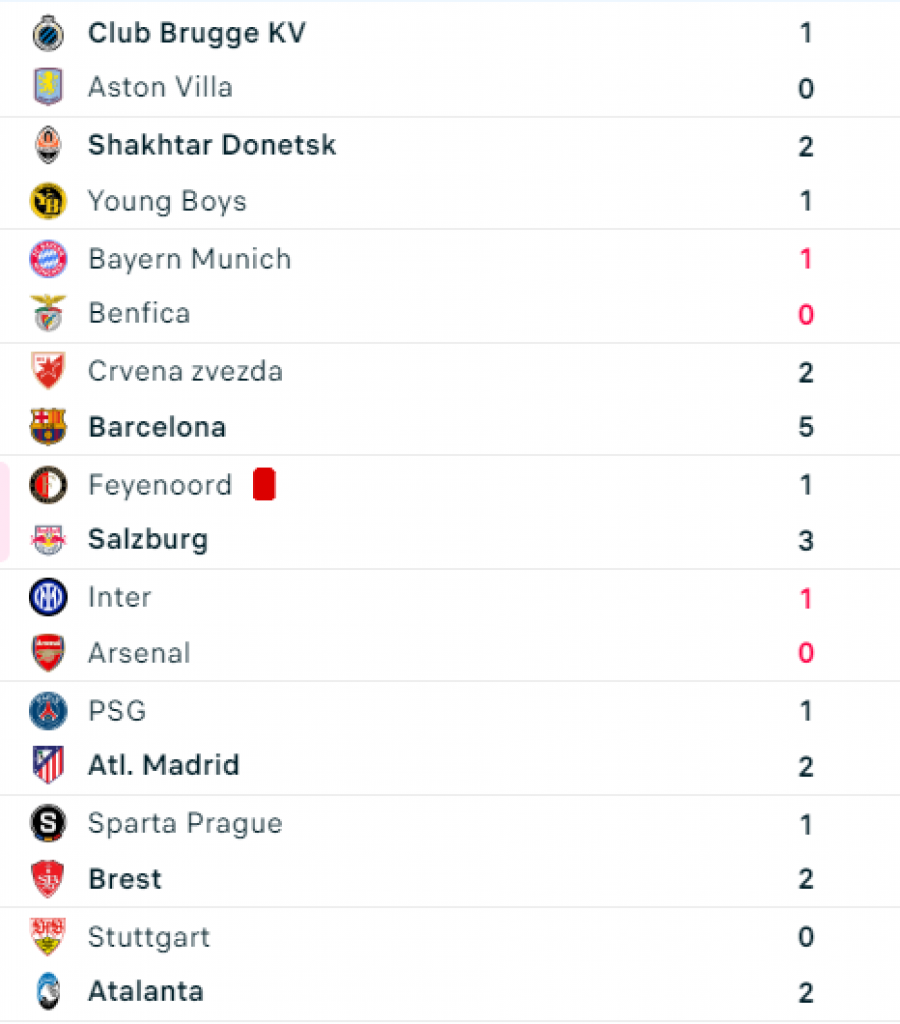
Task: Click Barcelona's score of 5
Action: tap(806, 427)
